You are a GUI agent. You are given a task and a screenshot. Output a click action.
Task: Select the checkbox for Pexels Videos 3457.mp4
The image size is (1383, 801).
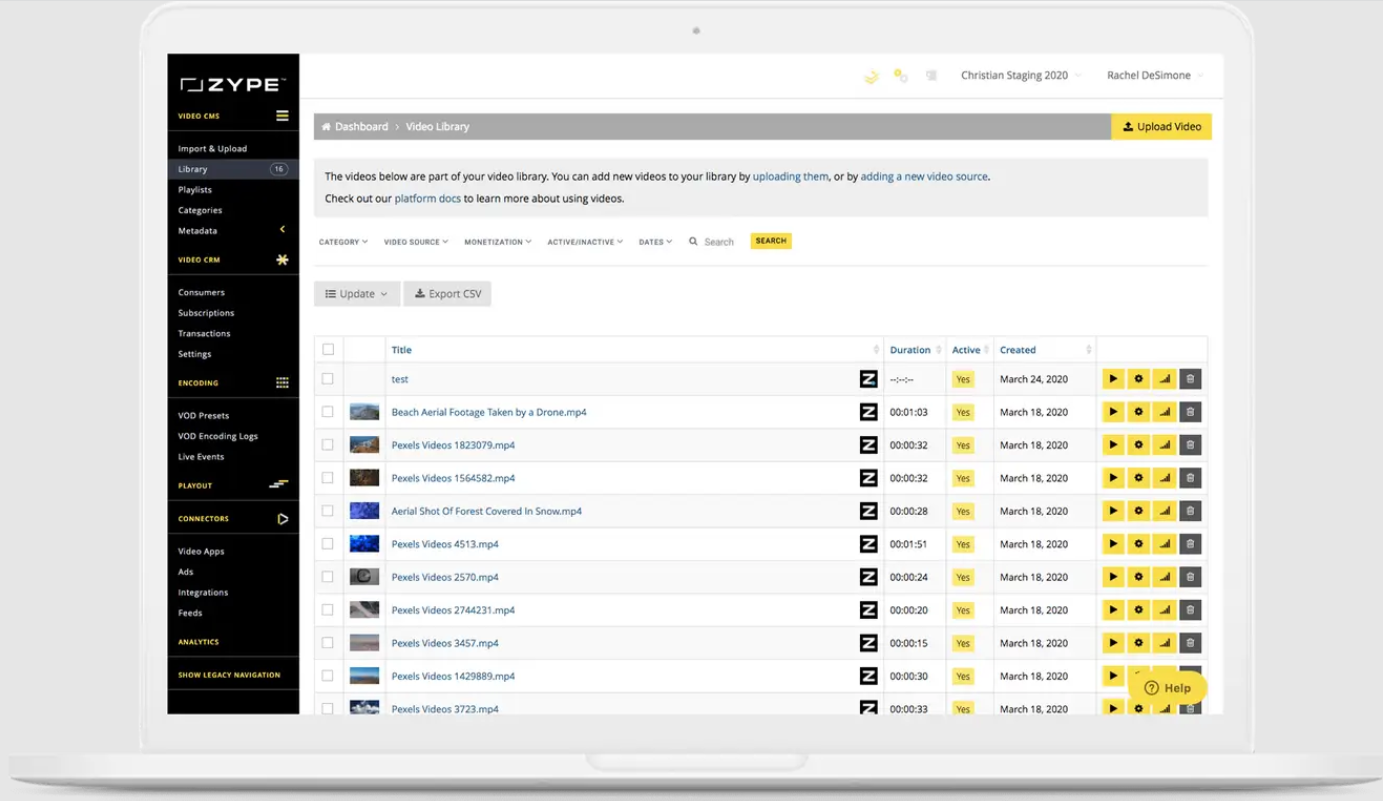(328, 643)
